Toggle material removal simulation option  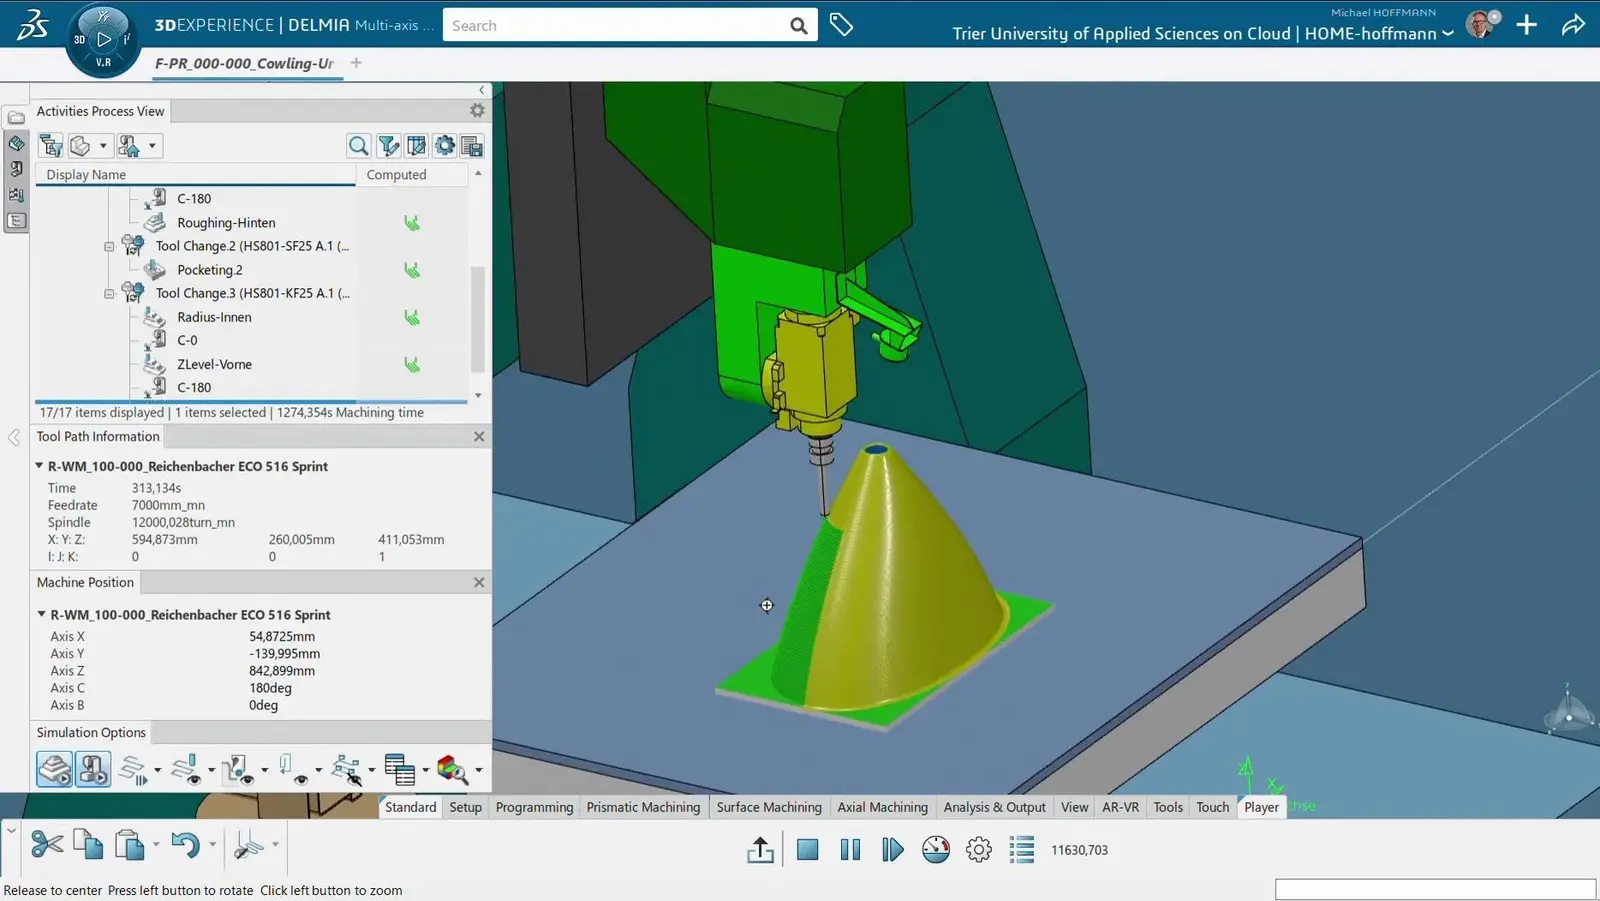tap(55, 769)
